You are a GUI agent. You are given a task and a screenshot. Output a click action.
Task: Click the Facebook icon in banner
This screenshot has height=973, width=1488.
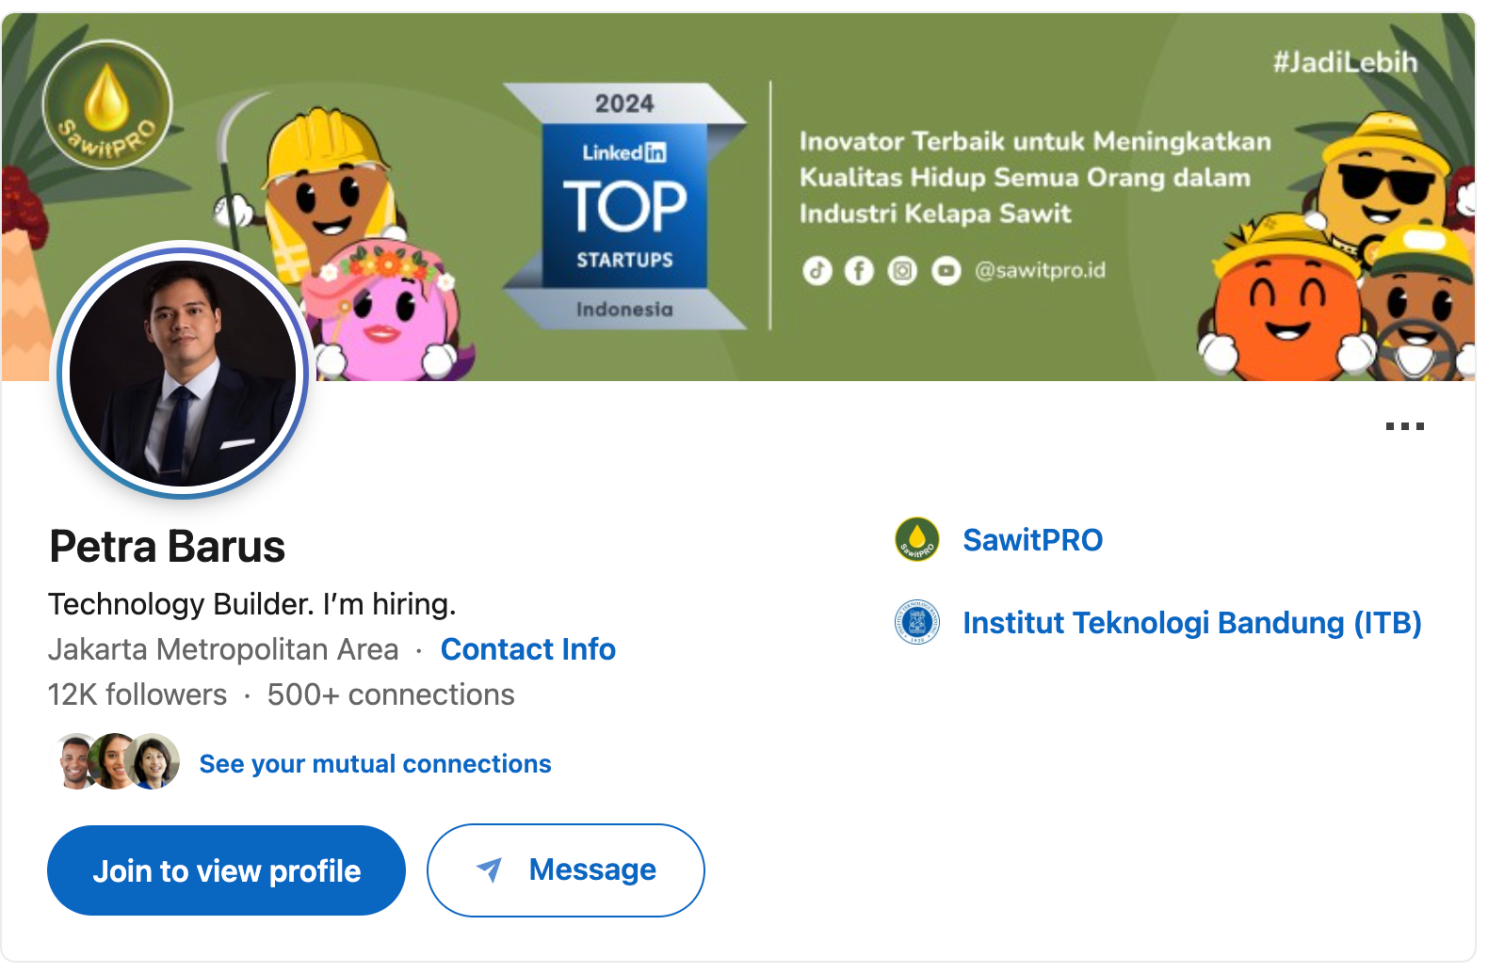859,271
